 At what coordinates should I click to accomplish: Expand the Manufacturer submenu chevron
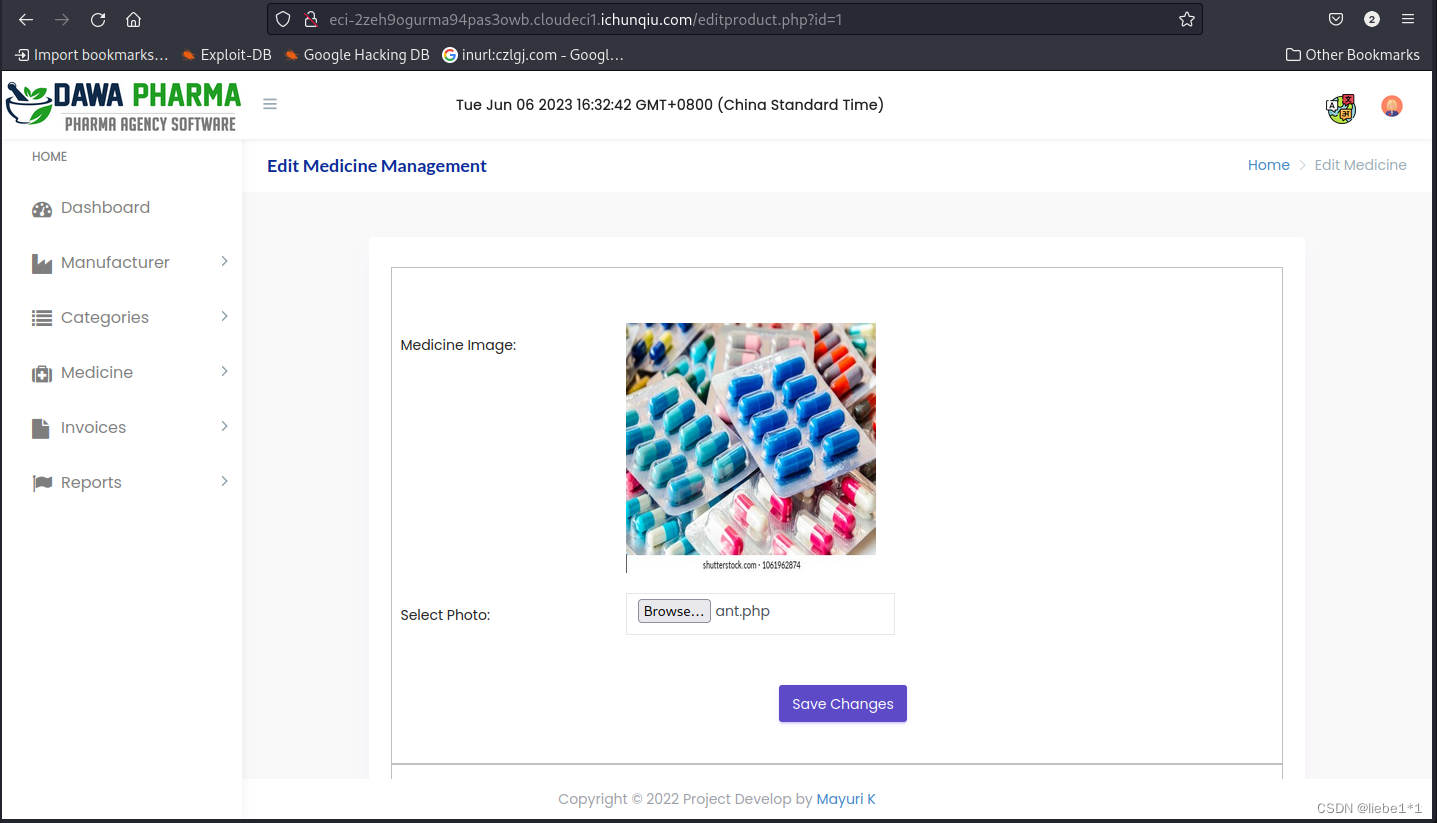(x=224, y=261)
